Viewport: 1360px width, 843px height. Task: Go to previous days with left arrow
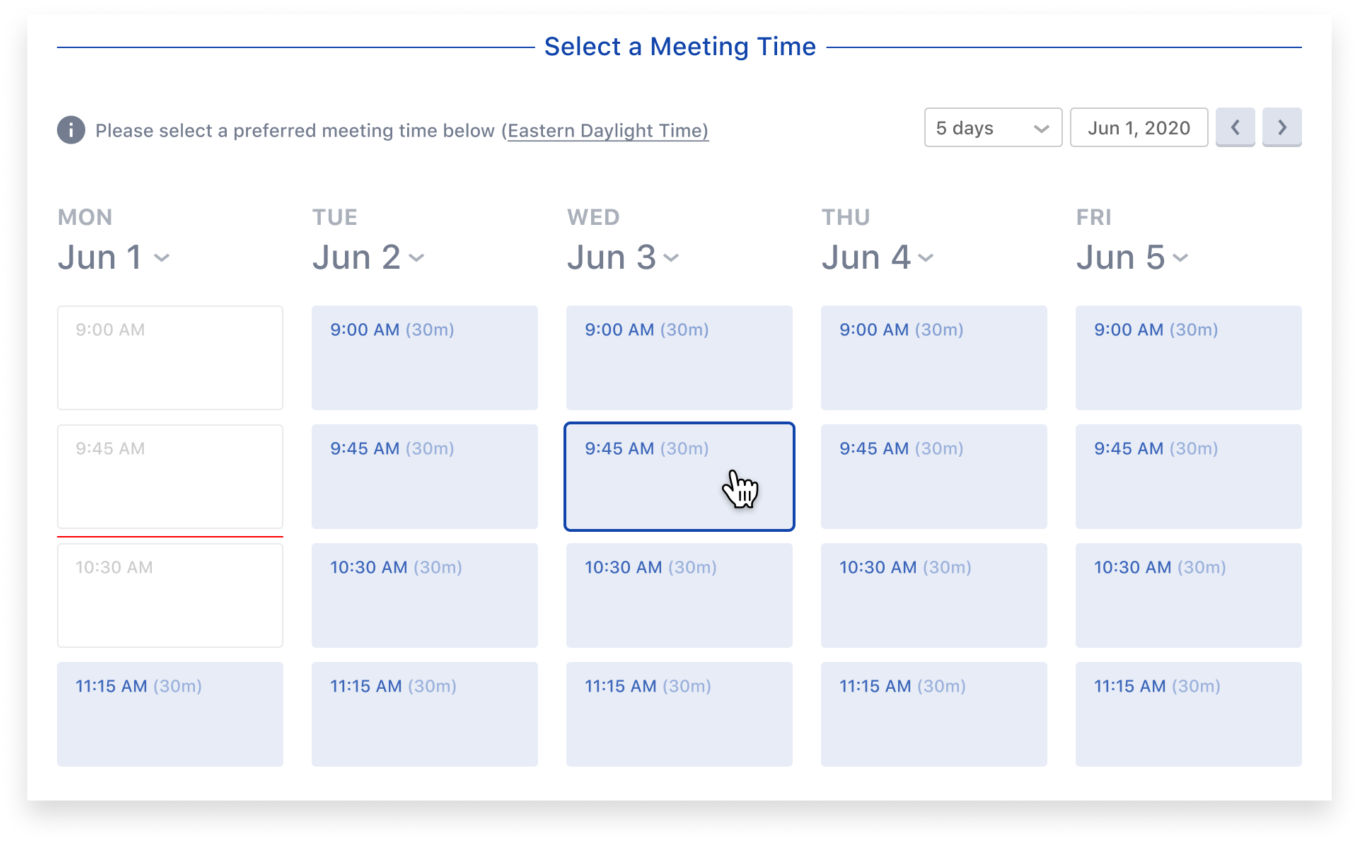(1235, 128)
